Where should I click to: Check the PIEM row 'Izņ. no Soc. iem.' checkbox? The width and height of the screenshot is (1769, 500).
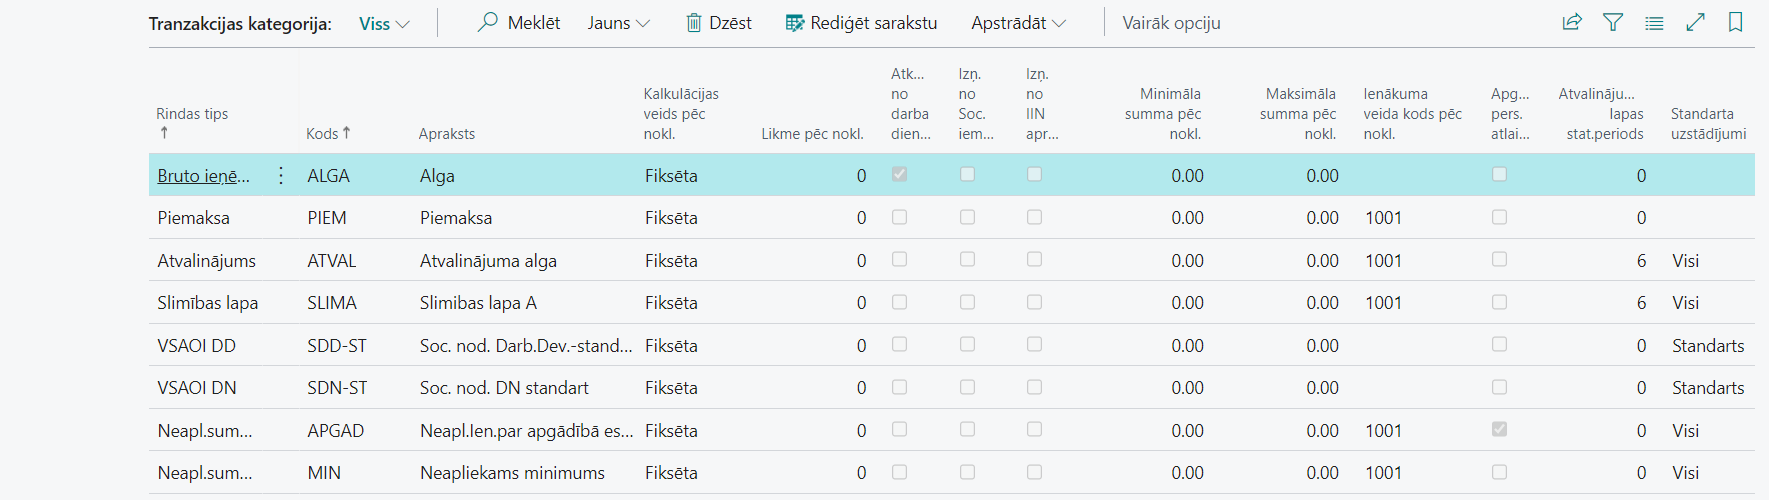tap(967, 217)
